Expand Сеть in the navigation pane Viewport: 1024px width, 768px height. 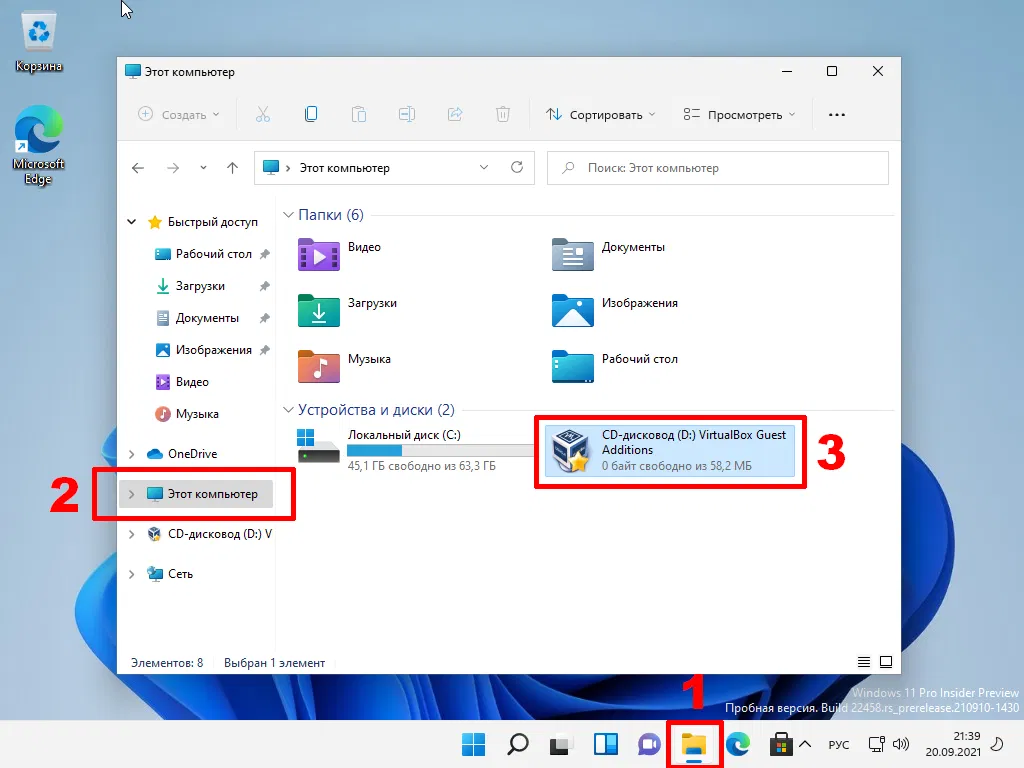click(x=131, y=573)
